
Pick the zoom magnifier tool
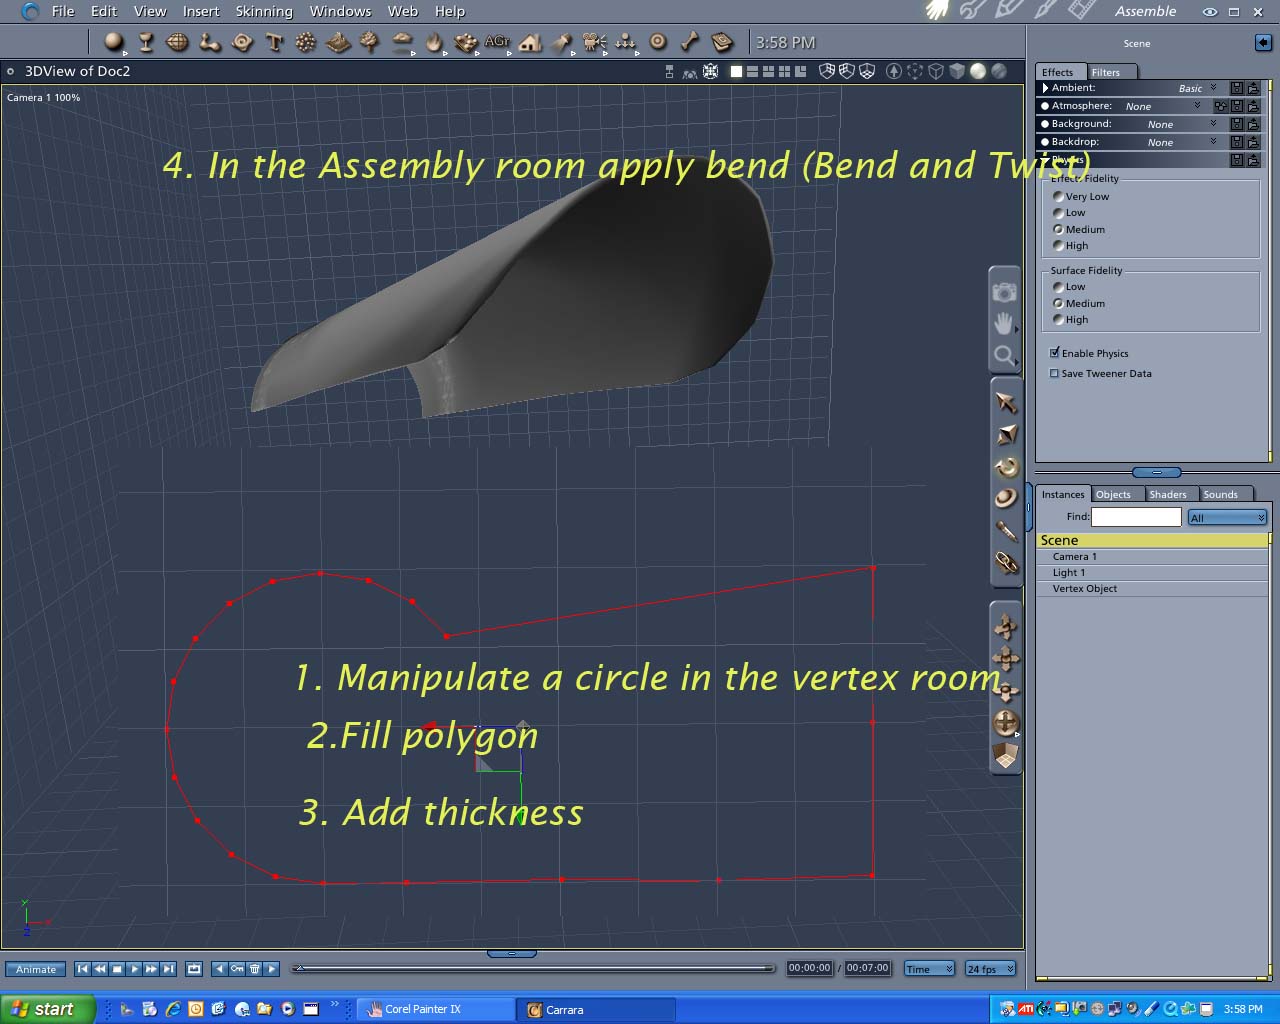[1004, 355]
